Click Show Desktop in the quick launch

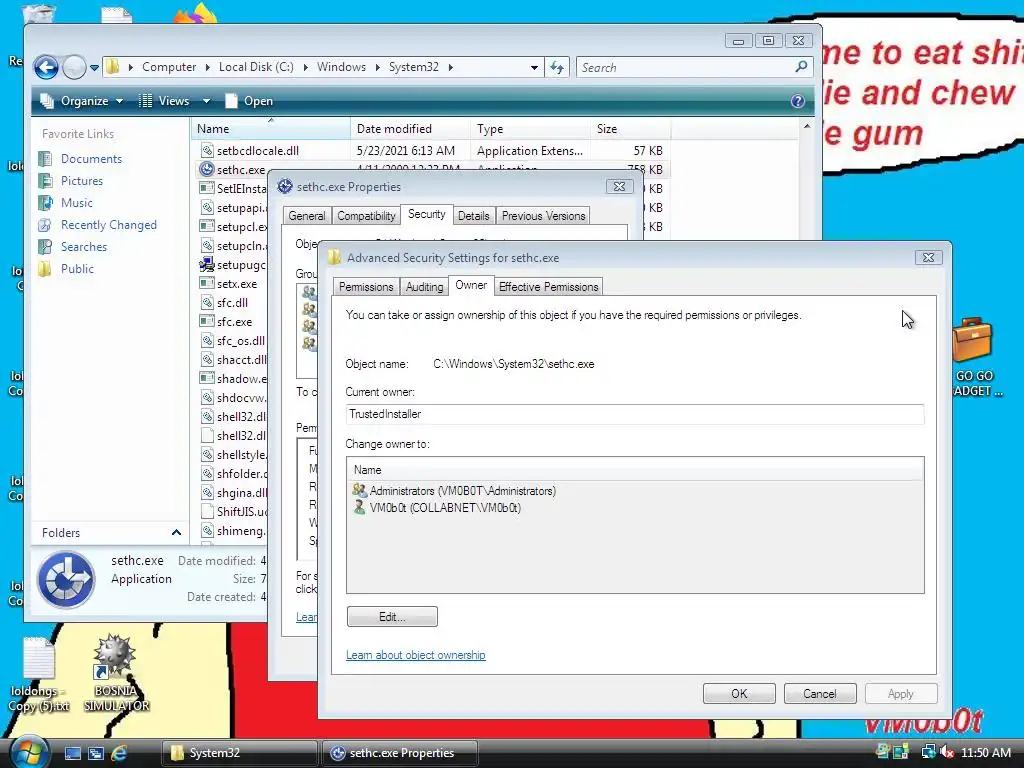[x=72, y=753]
